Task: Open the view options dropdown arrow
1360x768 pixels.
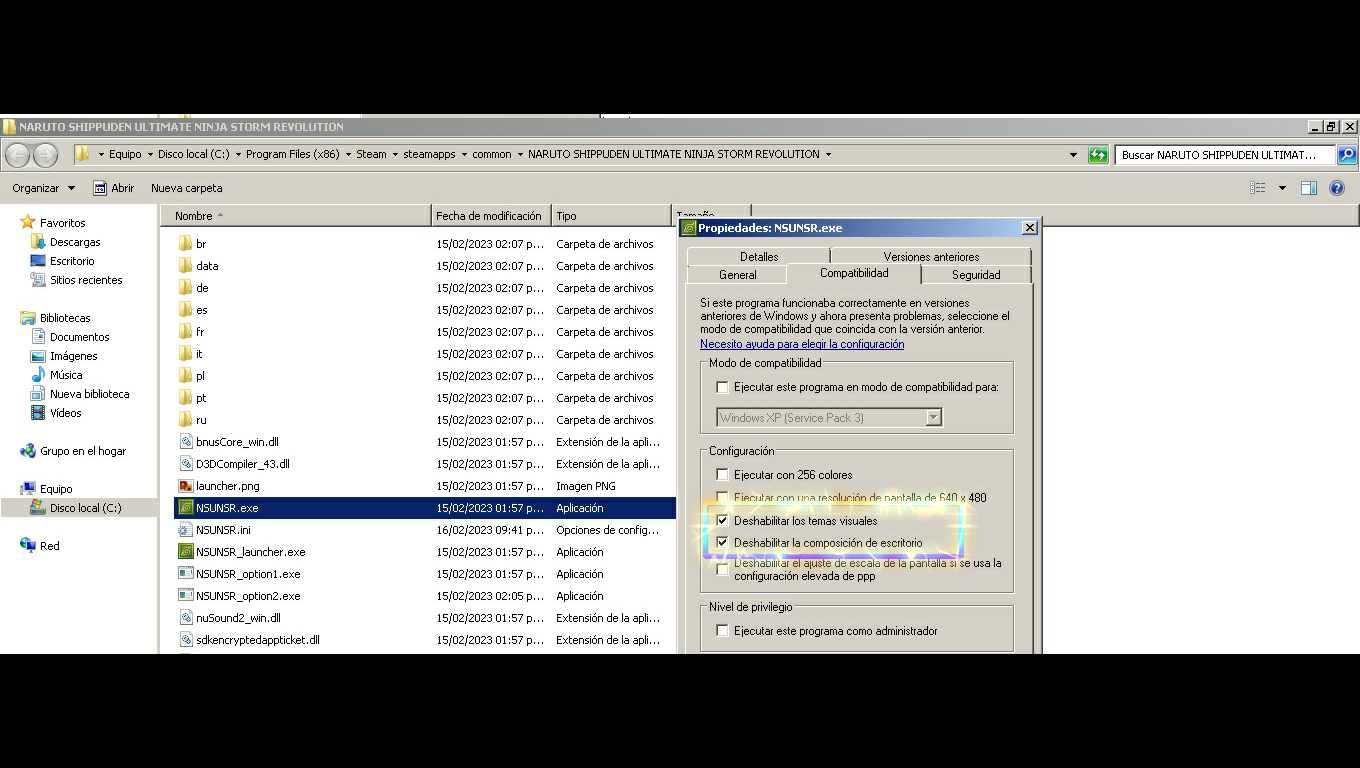Action: coord(1282,188)
